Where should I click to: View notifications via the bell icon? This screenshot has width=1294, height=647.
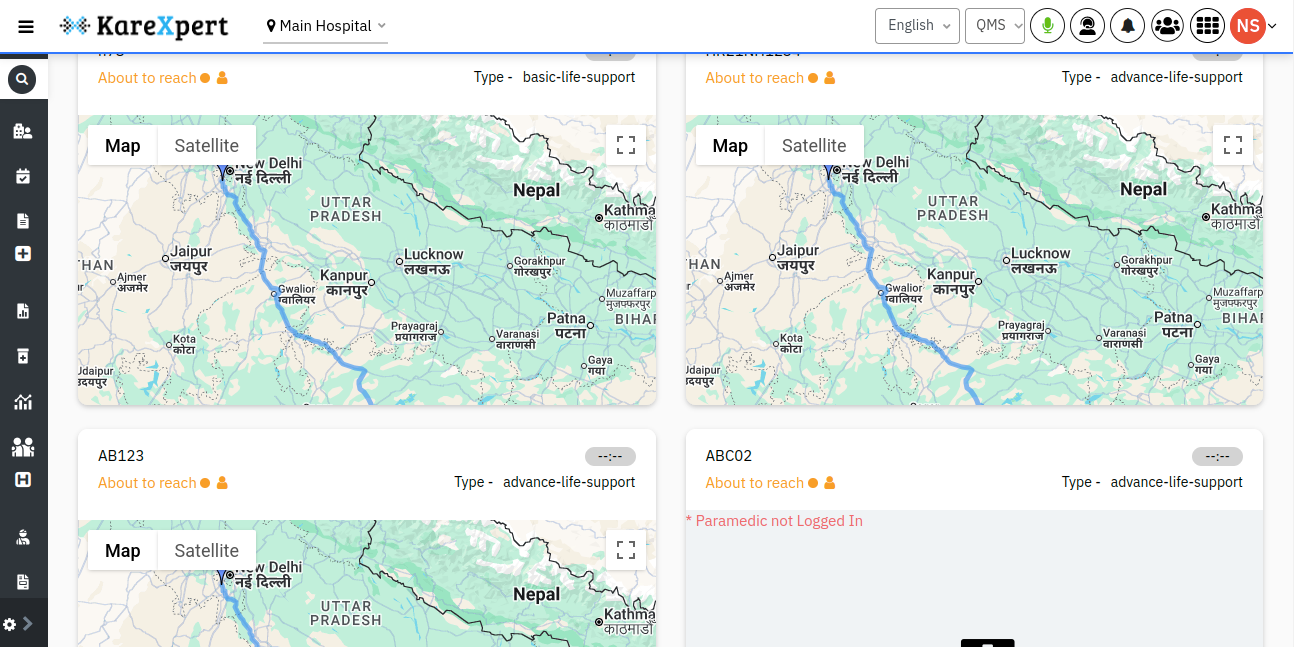[x=1127, y=25]
